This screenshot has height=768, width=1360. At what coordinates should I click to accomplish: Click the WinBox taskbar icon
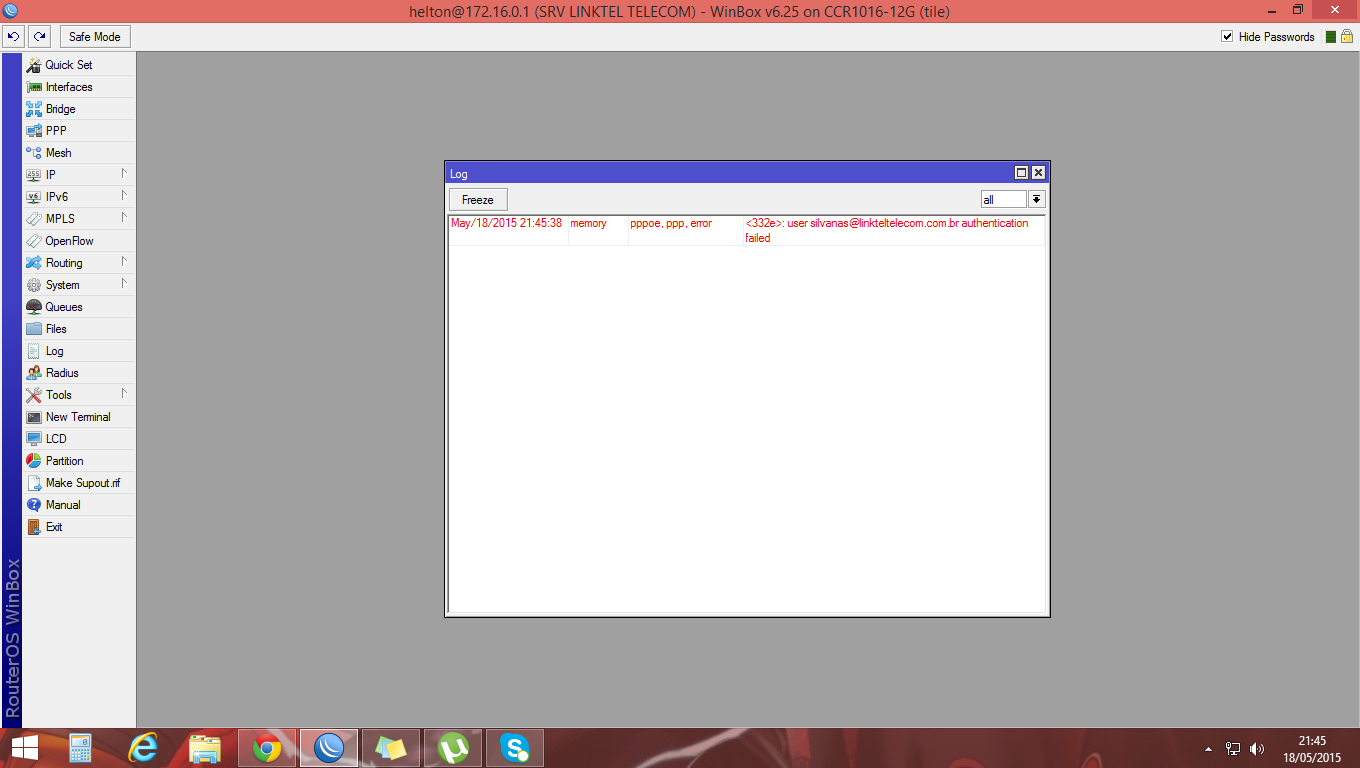(329, 748)
